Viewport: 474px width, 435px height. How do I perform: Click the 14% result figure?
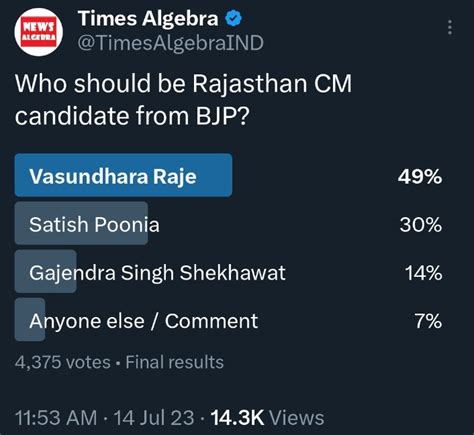(424, 273)
